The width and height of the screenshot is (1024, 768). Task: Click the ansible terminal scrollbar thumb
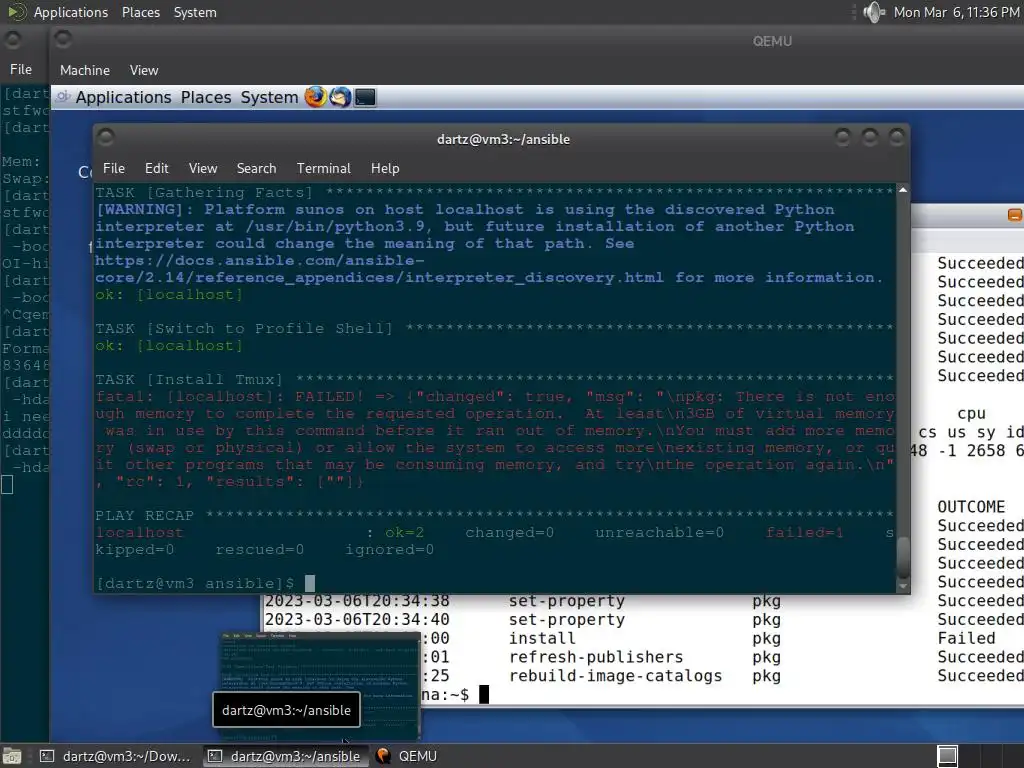pos(903,556)
